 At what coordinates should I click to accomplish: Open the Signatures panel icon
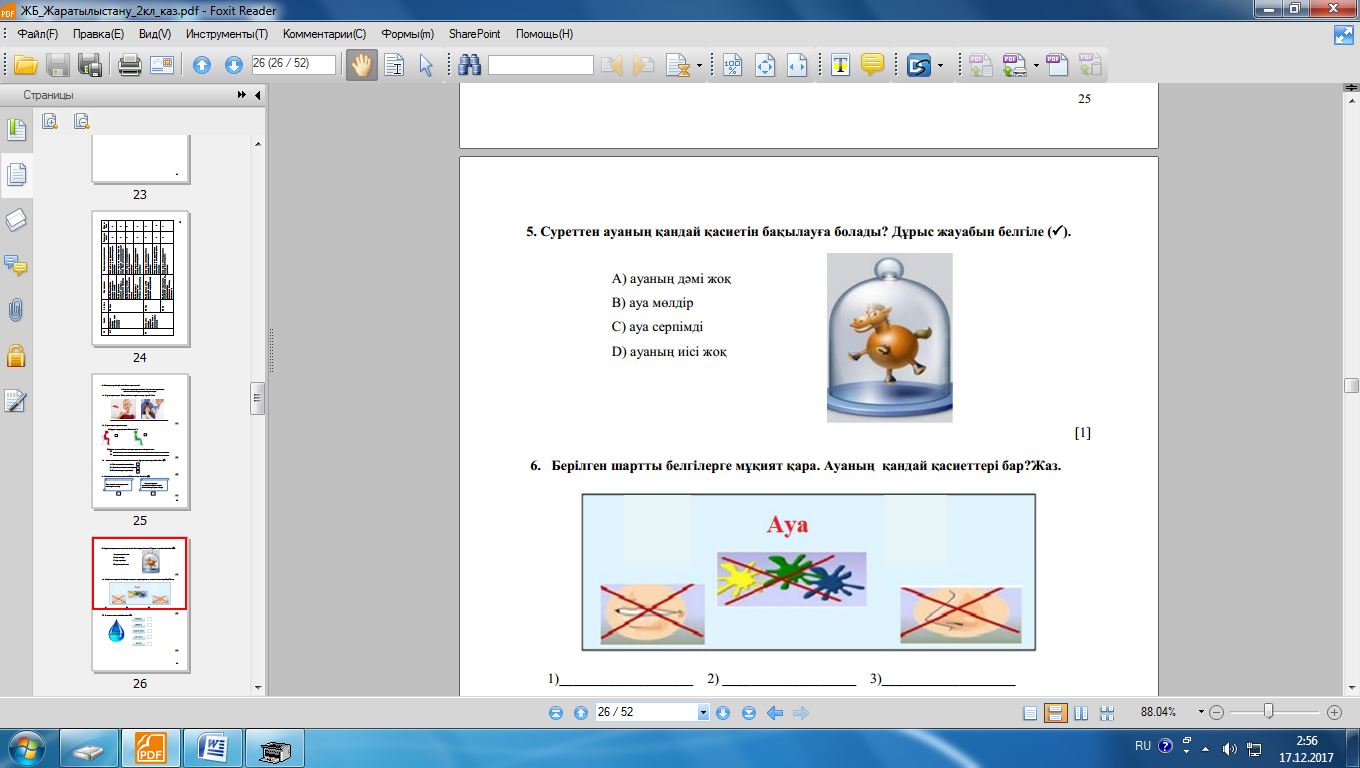coord(16,400)
